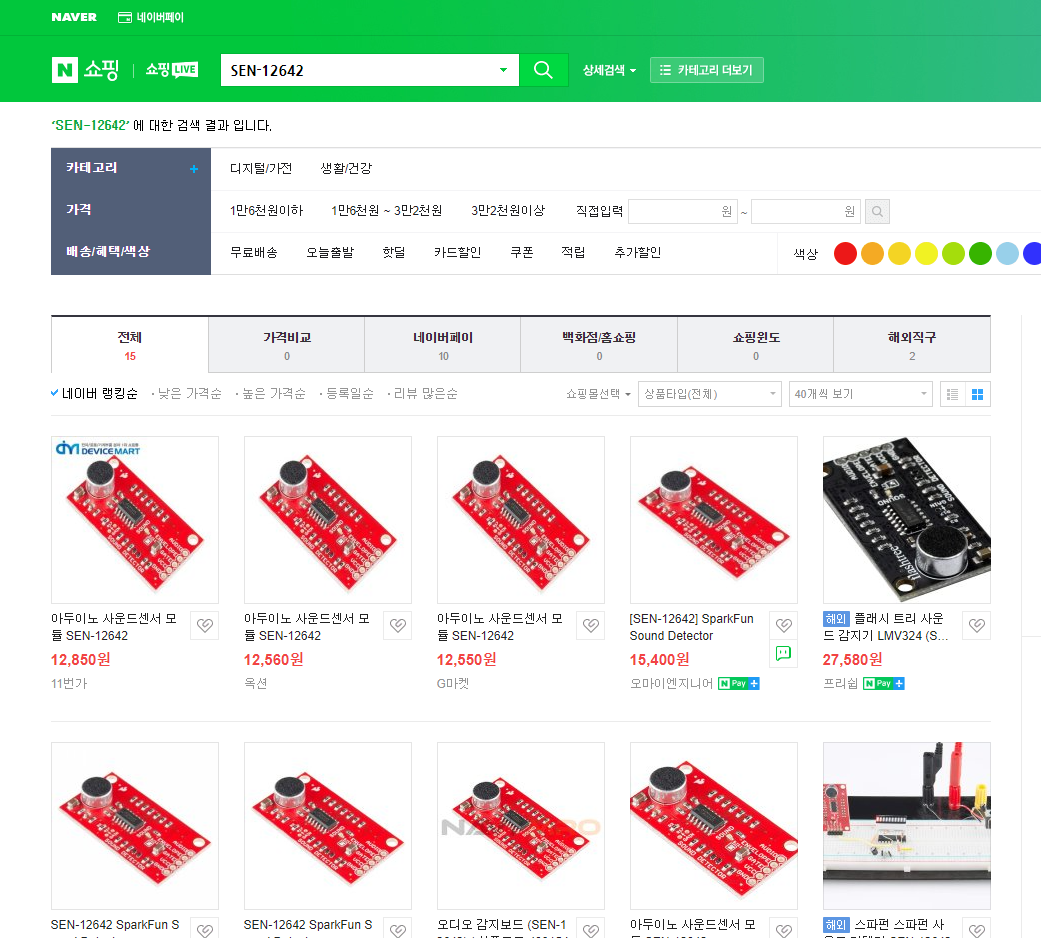Open talk chat icon for 오마이엔지니어 item
1041x938 pixels.
pos(783,653)
